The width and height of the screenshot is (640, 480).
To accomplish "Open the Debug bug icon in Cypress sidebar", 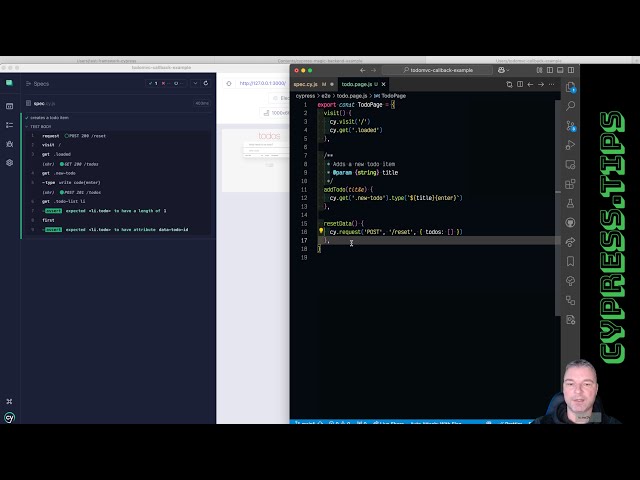I will tap(9, 144).
